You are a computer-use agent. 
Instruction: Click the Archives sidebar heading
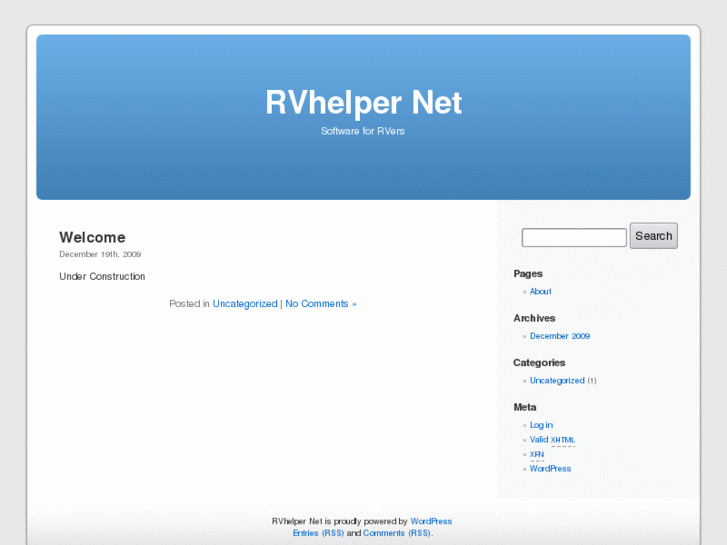tap(534, 318)
